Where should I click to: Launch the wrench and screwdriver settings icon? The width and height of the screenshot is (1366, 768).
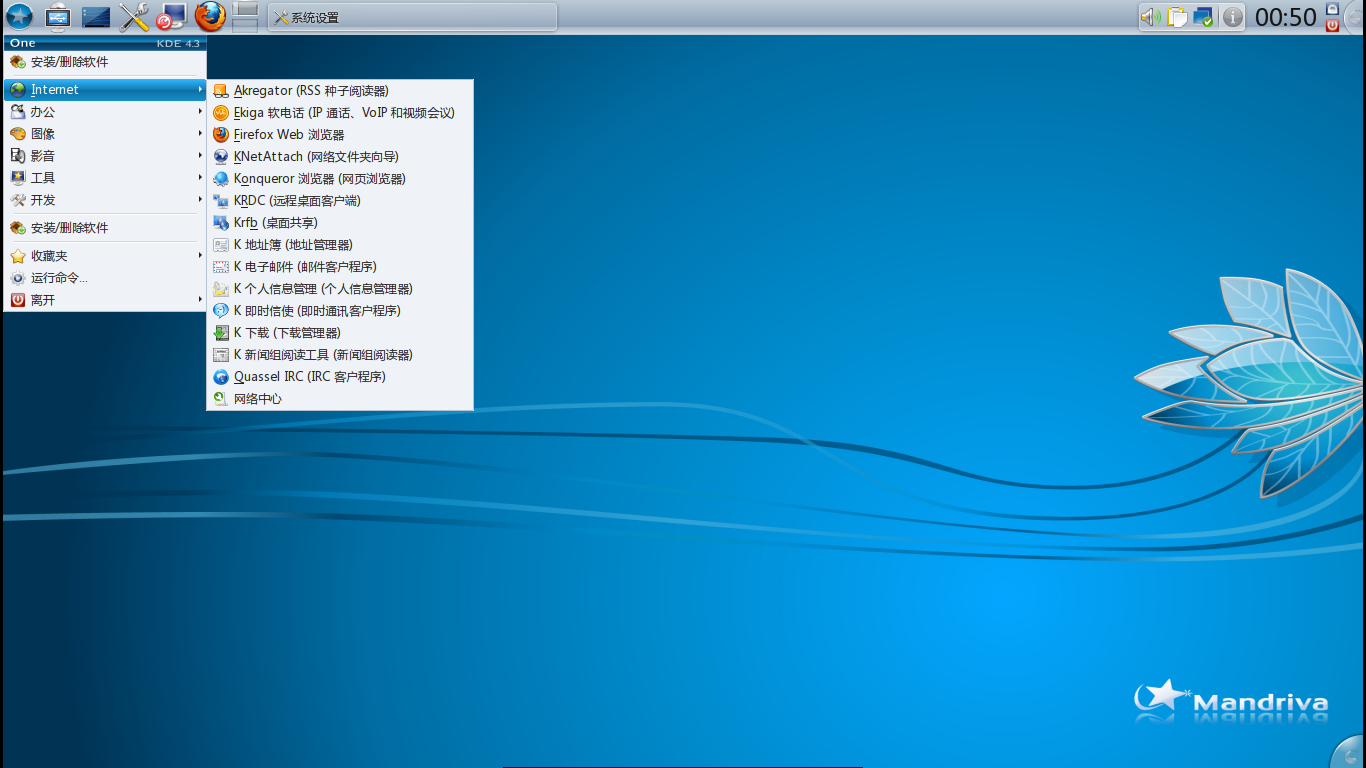(134, 16)
